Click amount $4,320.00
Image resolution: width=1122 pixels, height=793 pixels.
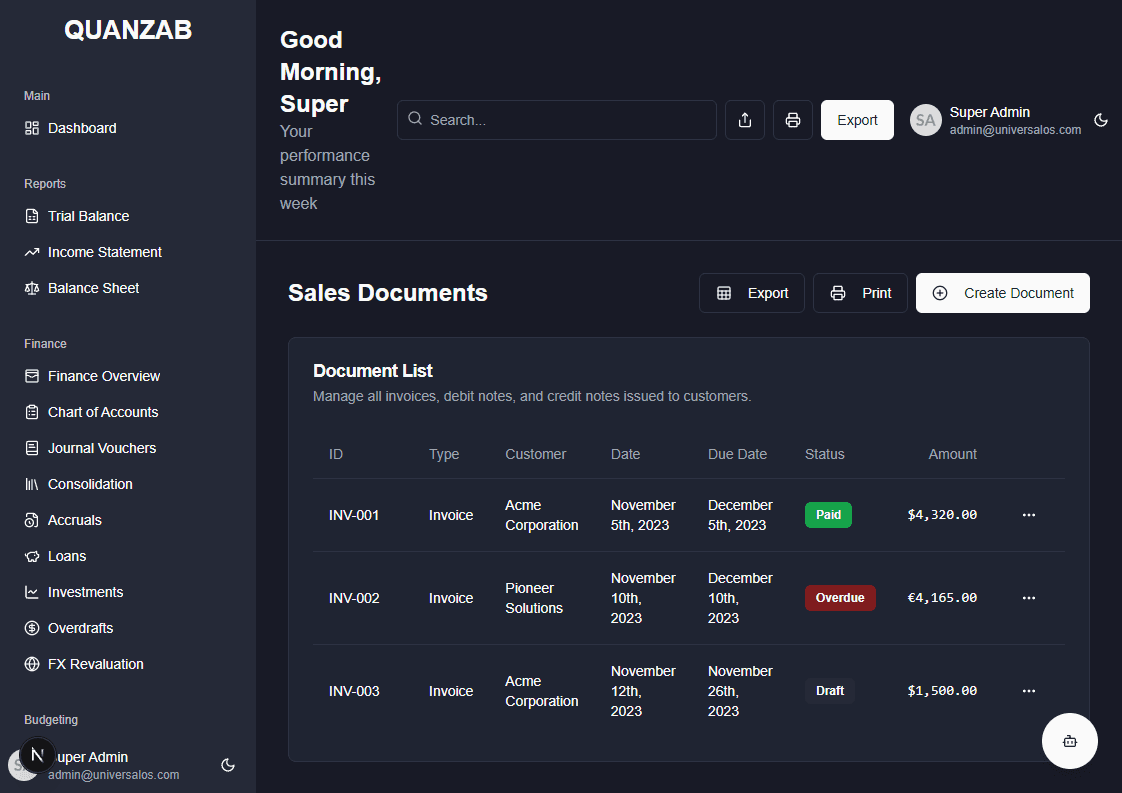point(942,515)
